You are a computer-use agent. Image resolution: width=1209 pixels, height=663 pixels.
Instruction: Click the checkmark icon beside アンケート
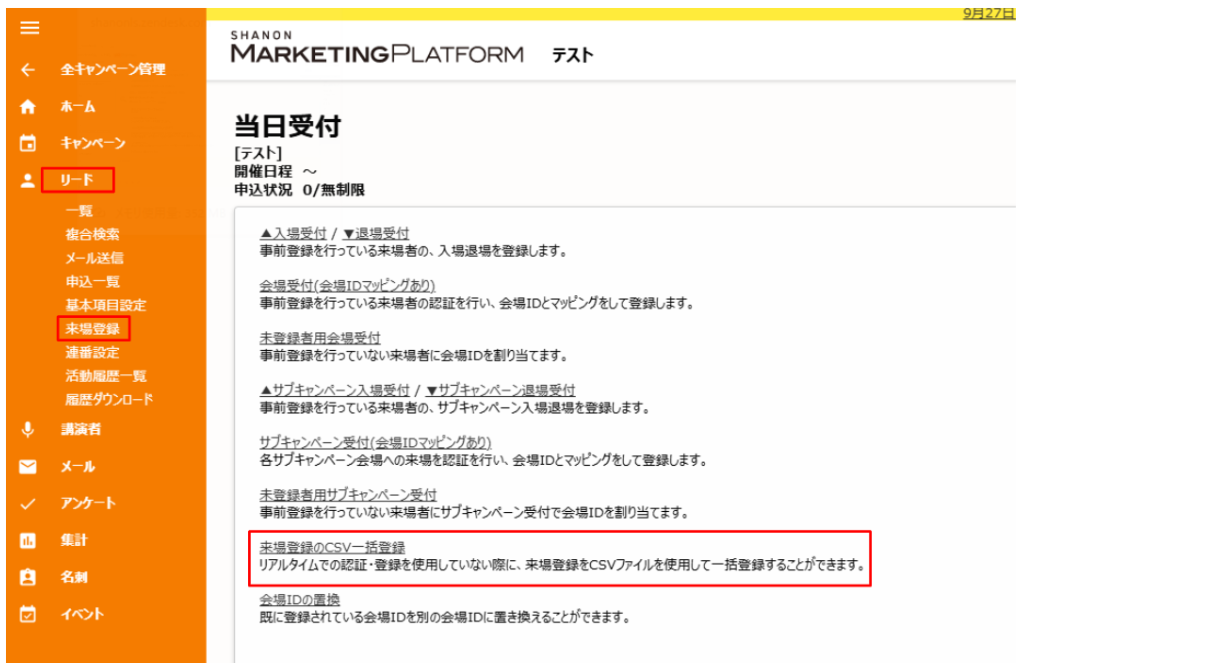coord(28,504)
